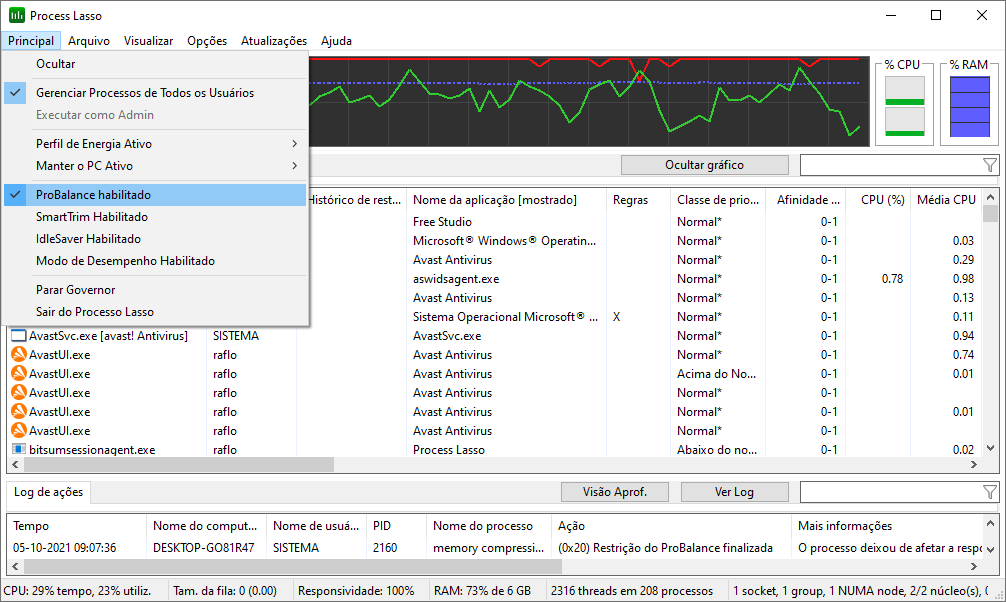Sort log by Tempo column header

(x=76, y=526)
